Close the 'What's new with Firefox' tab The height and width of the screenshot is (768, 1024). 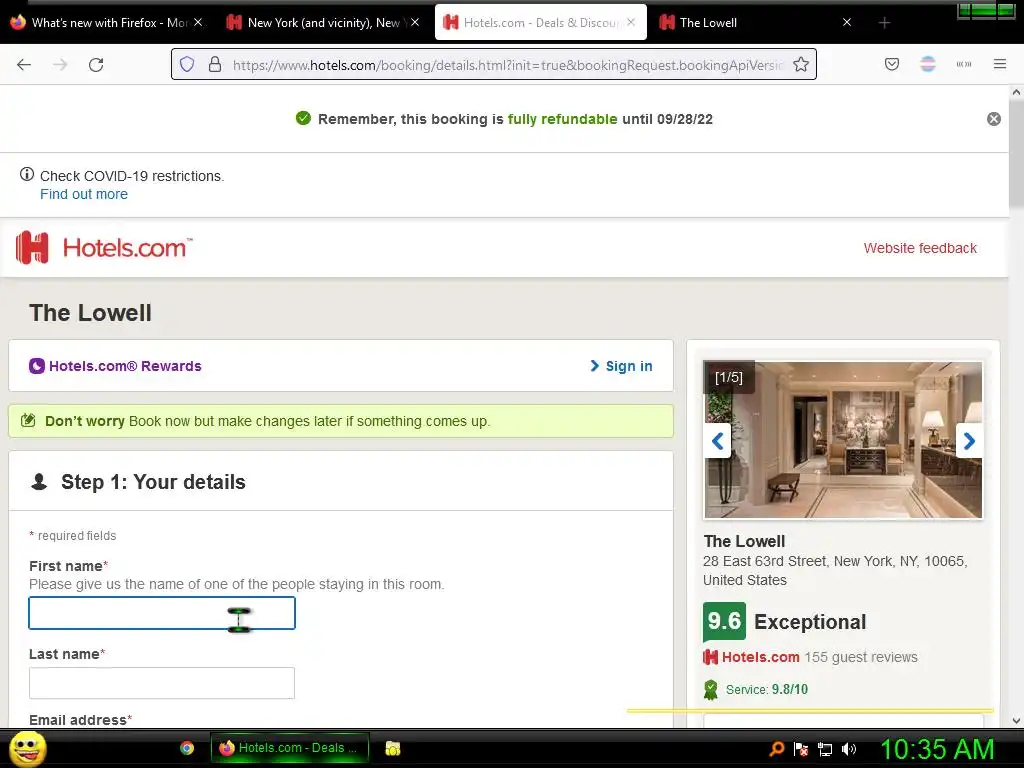point(199,22)
